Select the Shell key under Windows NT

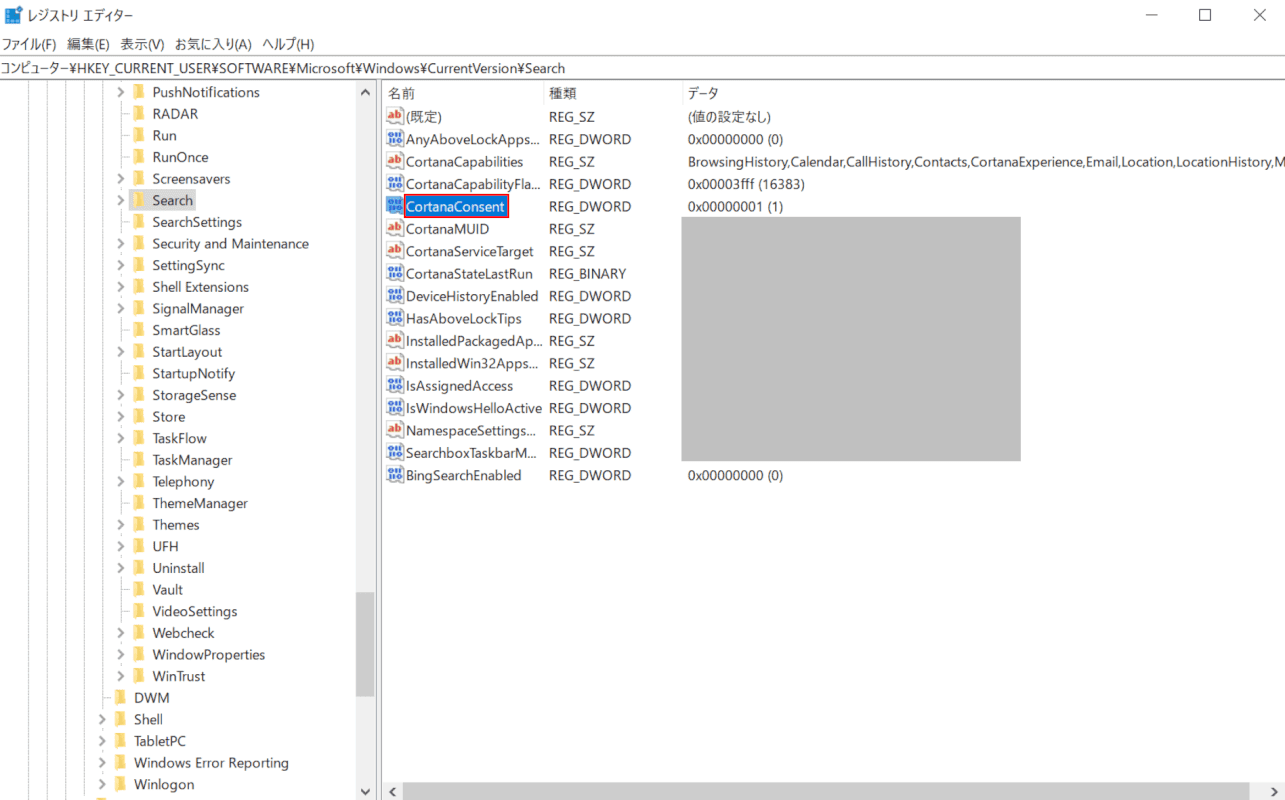(x=148, y=719)
